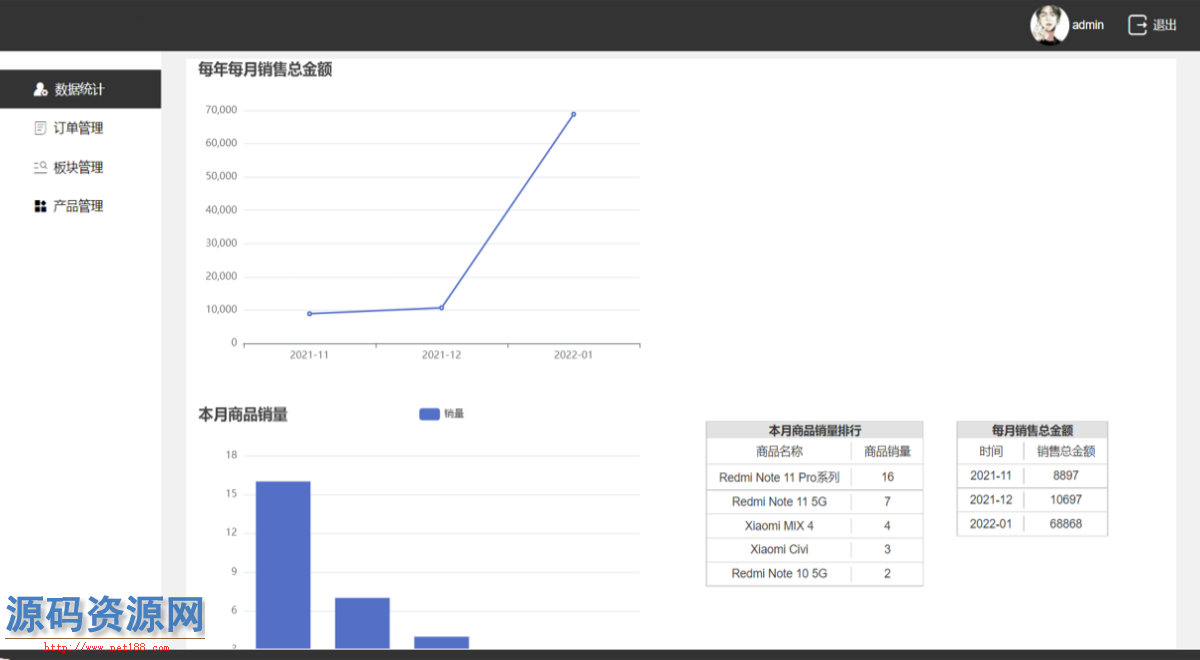The image size is (1200, 660).
Task: Click the tallest bar in 本月商品销量 chart
Action: coord(283,565)
